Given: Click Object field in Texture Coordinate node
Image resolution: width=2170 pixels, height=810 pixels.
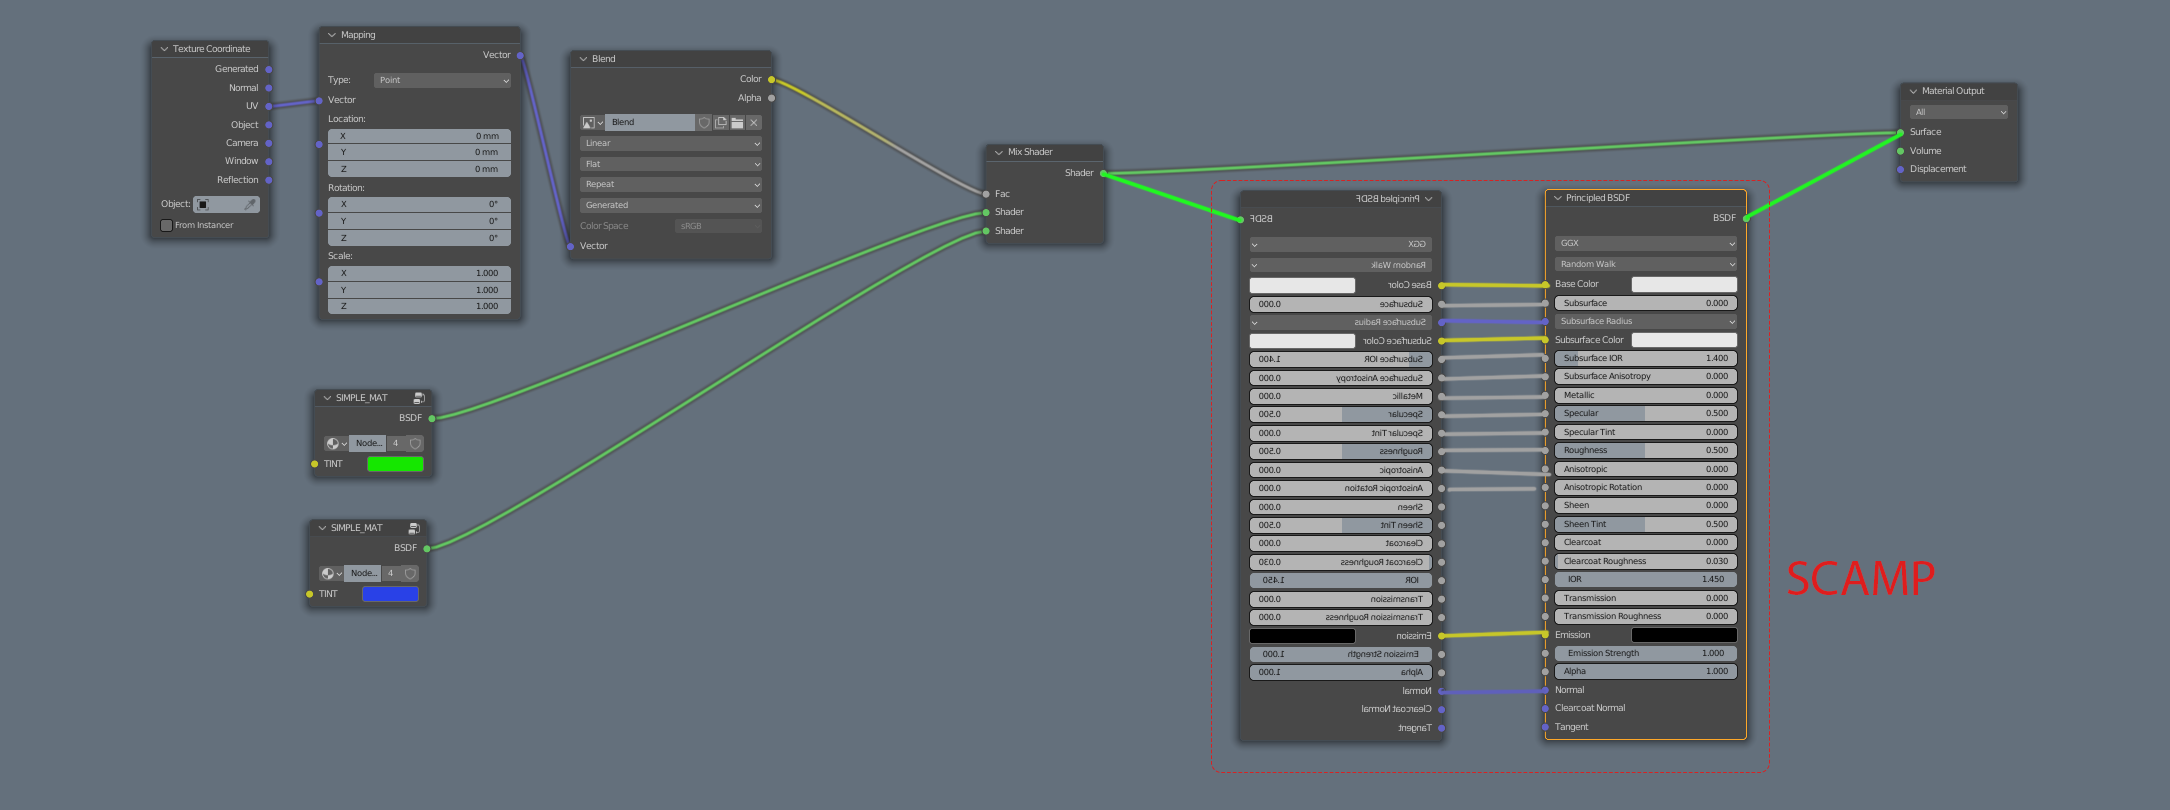Looking at the screenshot, I should click(x=226, y=204).
